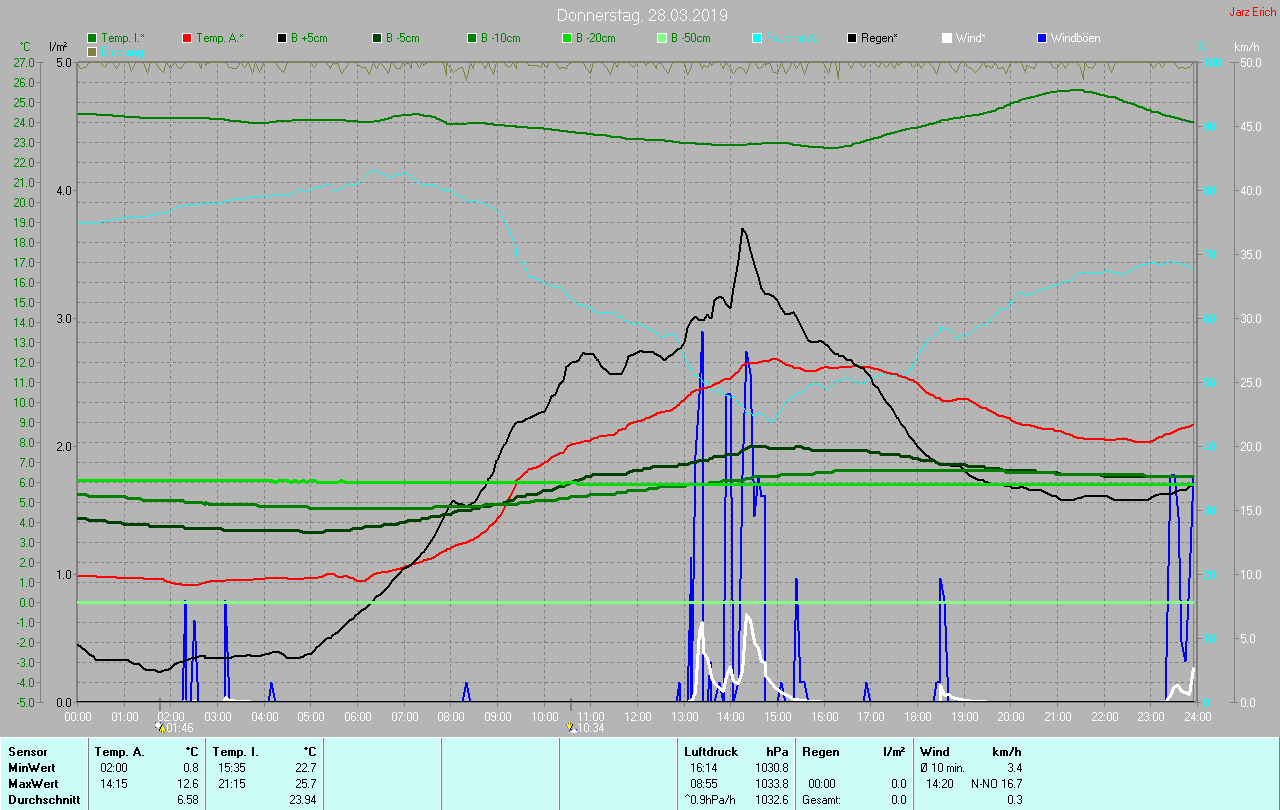This screenshot has width=1280, height=810.
Task: Click the sun marker icon at 01:46
Action: 160,728
